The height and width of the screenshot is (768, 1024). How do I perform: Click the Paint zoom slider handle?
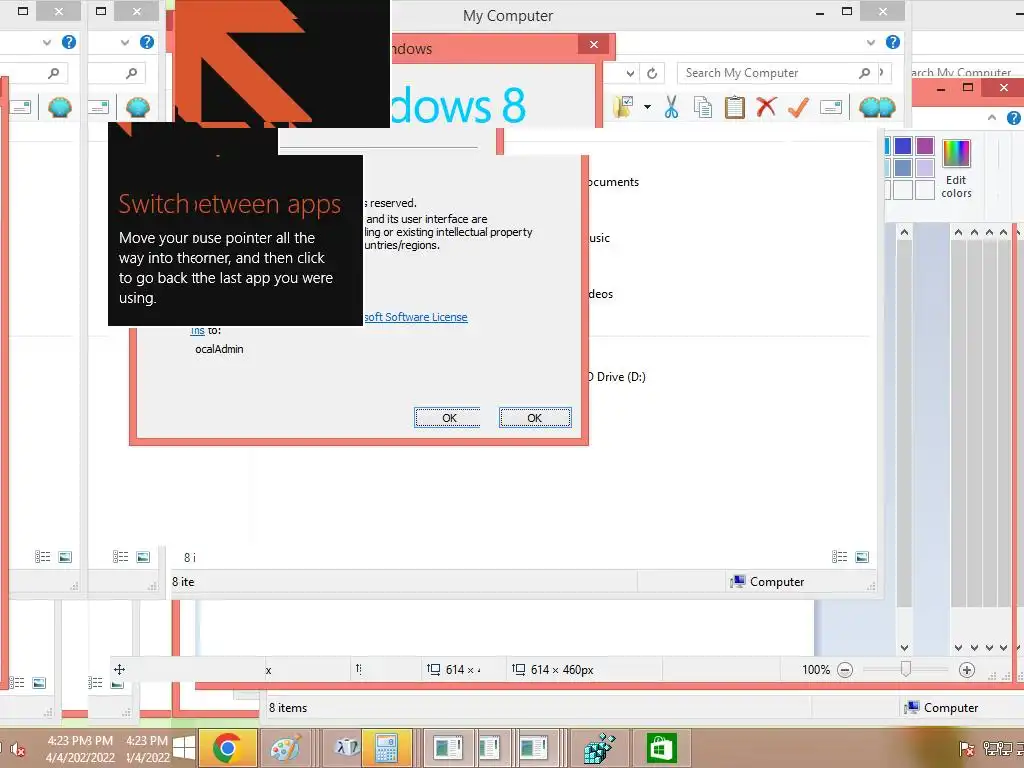coord(906,669)
